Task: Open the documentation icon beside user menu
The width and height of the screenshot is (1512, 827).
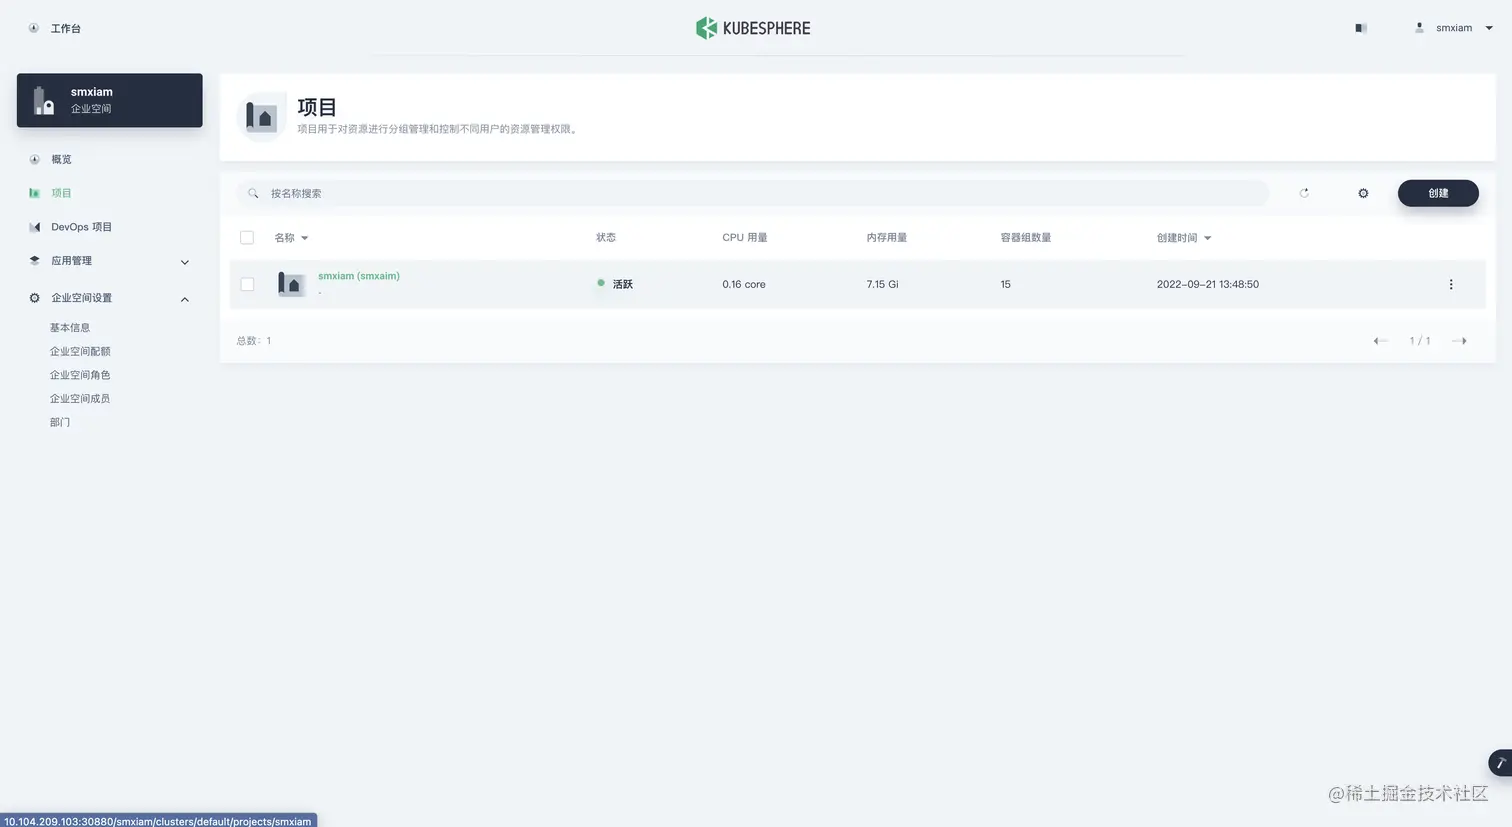Action: pyautogui.click(x=1361, y=28)
